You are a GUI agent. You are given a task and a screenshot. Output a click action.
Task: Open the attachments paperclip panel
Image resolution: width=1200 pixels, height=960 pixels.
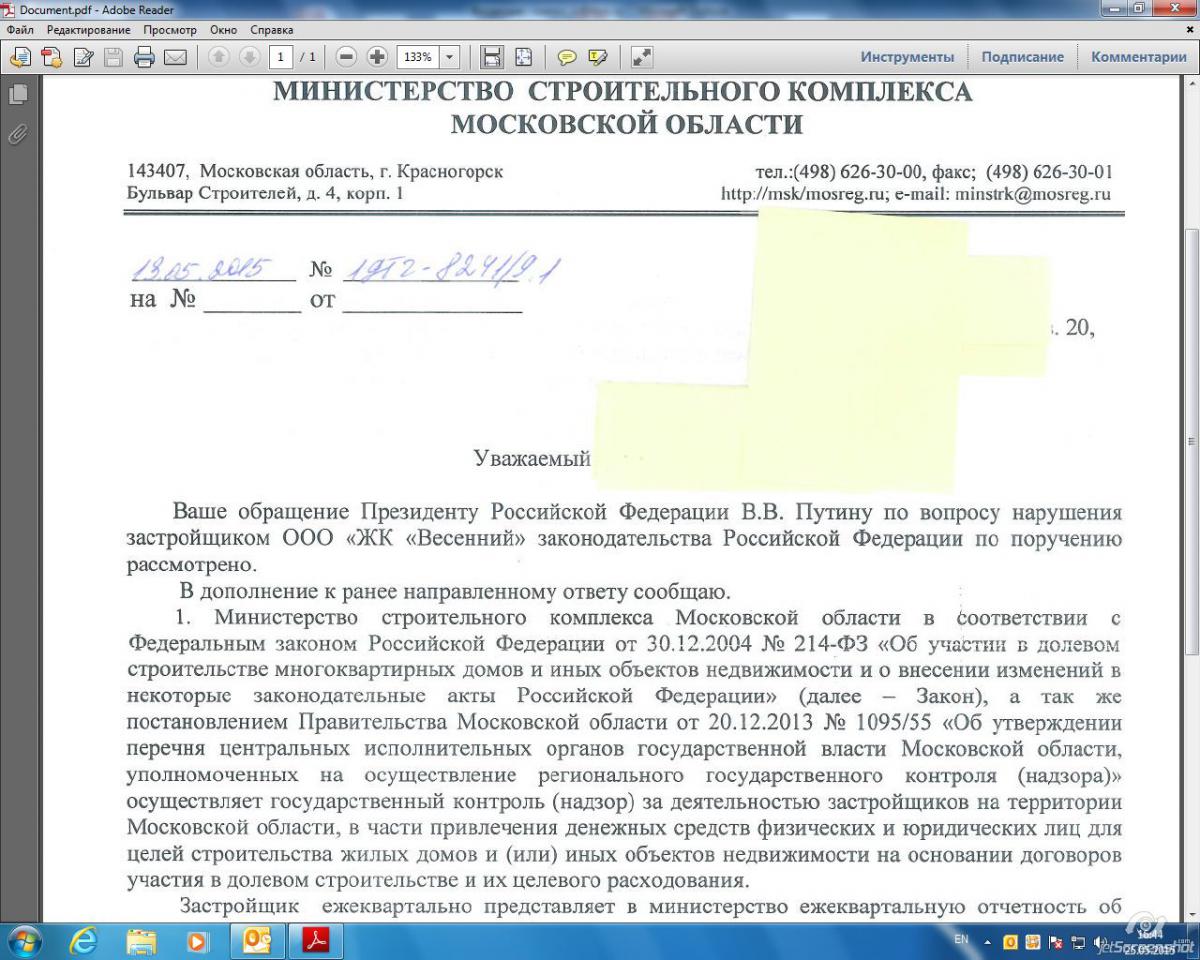17,134
